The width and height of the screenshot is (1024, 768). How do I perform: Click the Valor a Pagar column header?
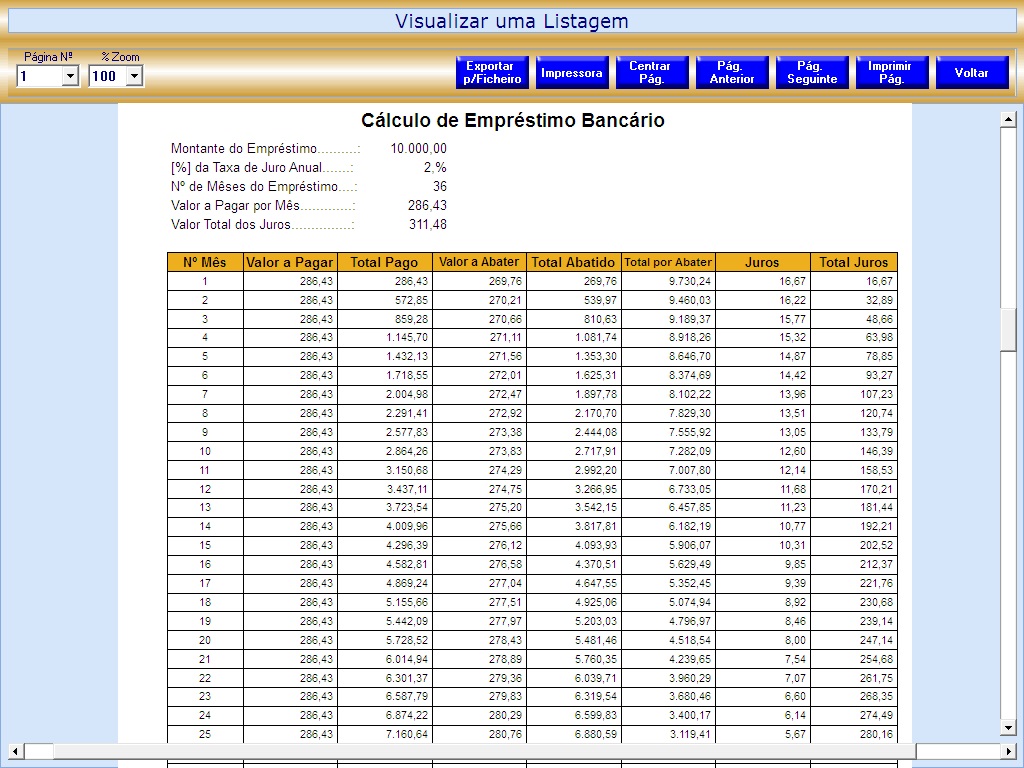[x=290, y=262]
